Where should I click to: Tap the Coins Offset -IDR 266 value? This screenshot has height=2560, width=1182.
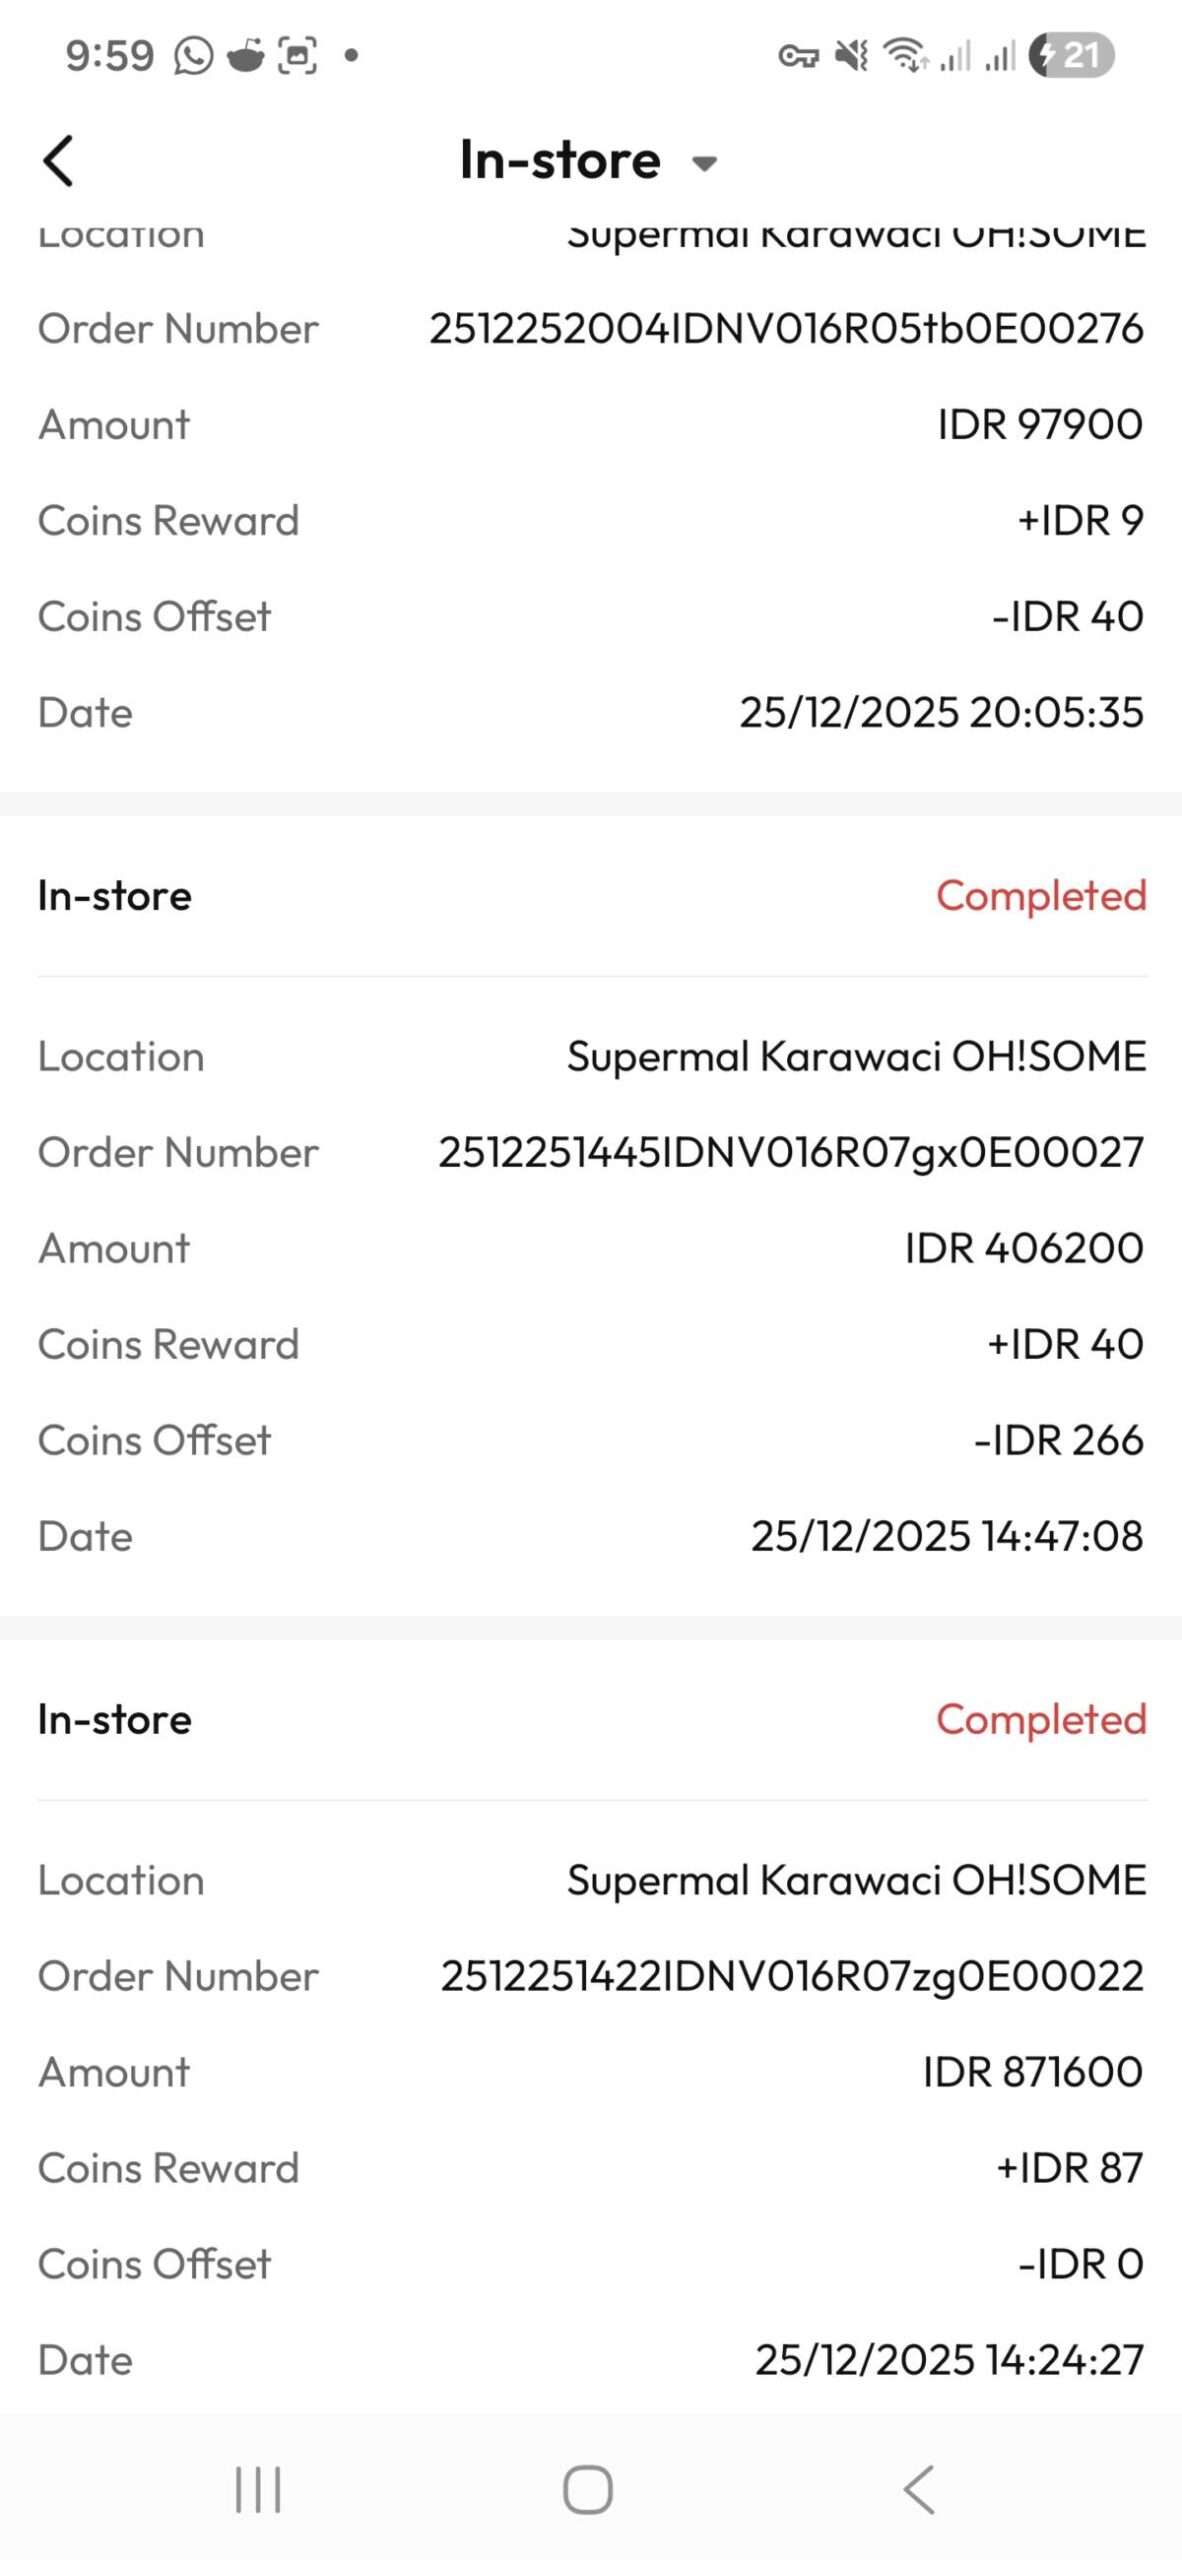(x=1058, y=1440)
